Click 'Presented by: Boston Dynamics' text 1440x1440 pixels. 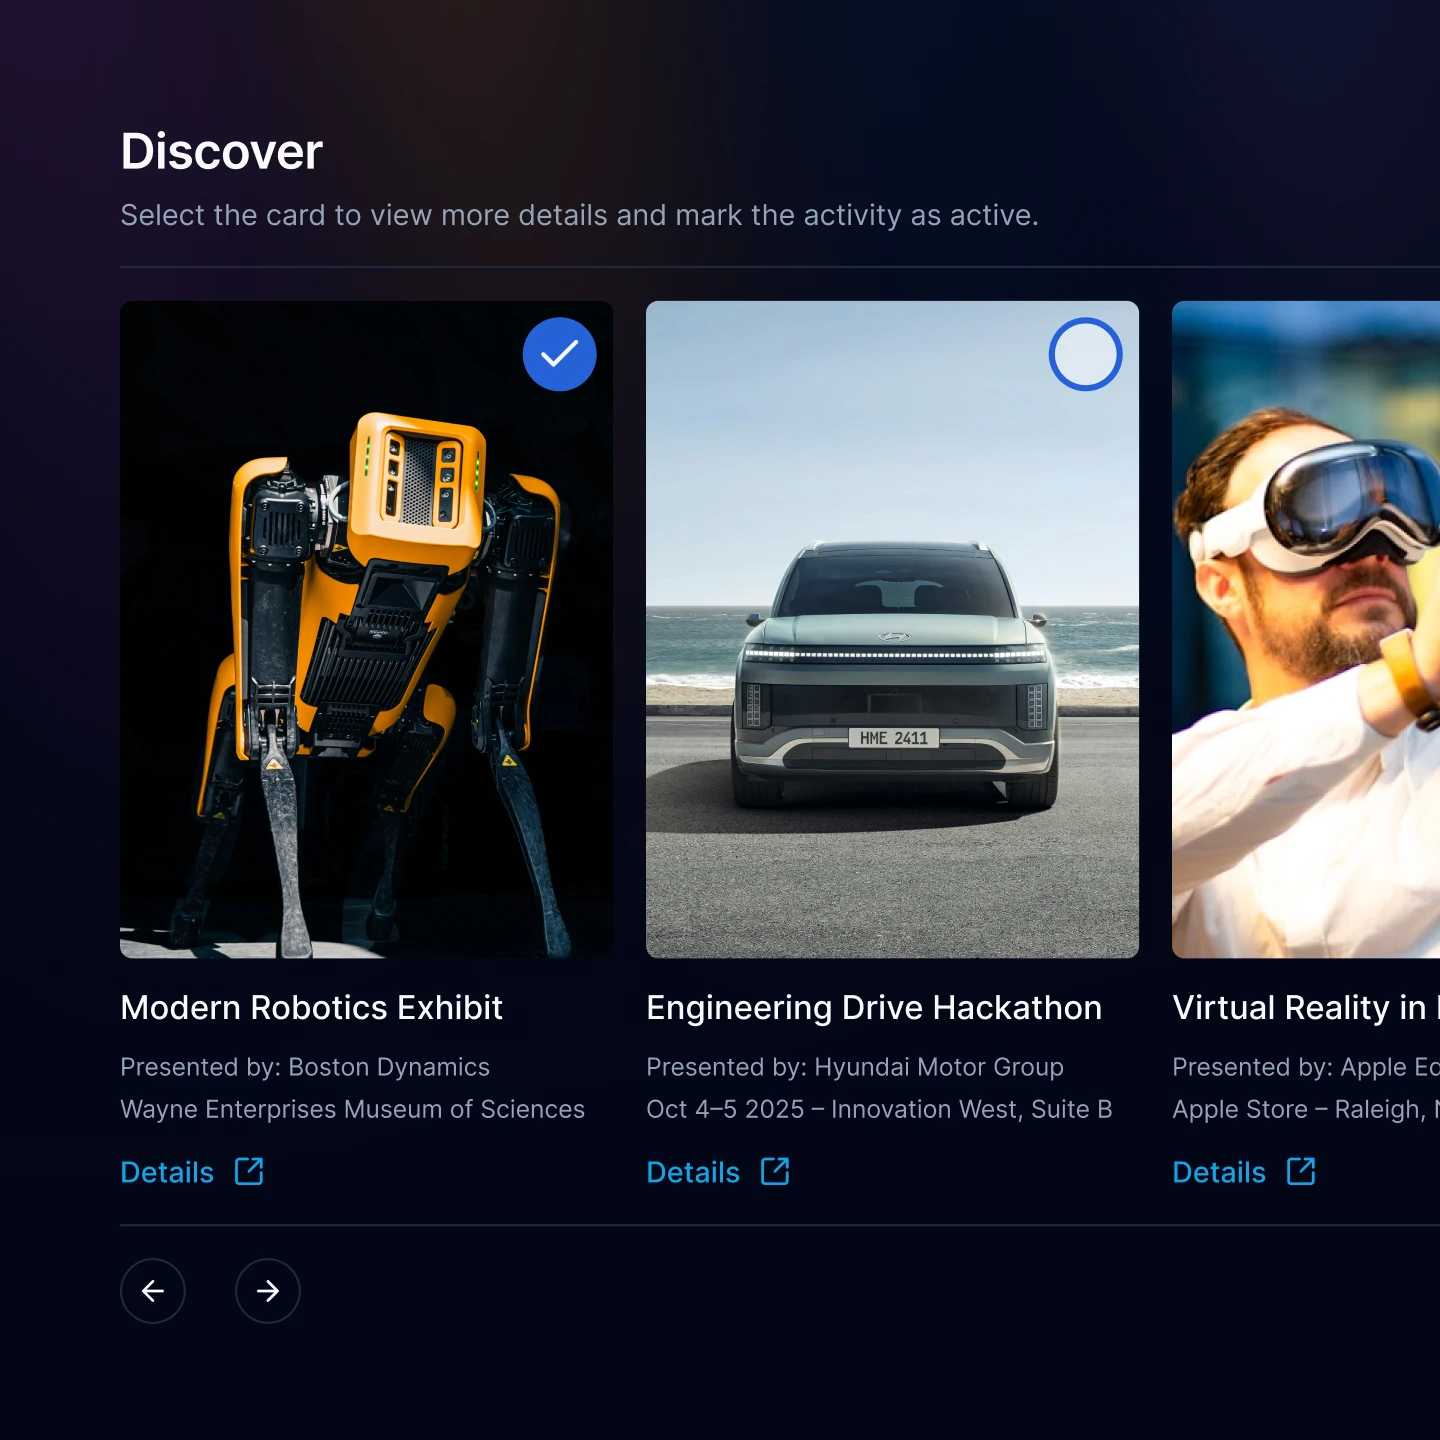[305, 1067]
